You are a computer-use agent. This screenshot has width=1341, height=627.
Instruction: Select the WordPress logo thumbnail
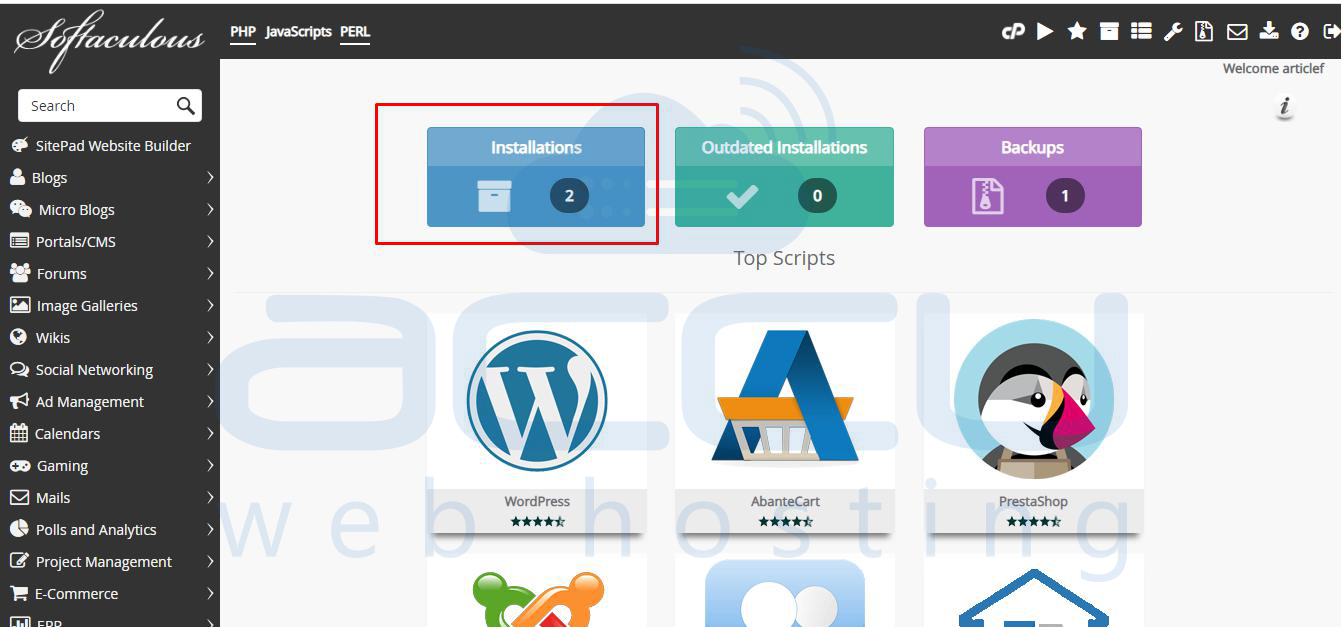click(x=537, y=401)
